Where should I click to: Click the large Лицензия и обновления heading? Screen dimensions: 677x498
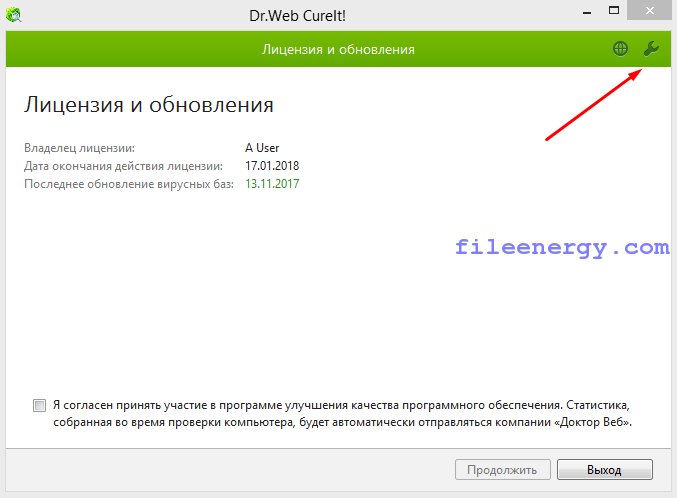click(x=149, y=105)
